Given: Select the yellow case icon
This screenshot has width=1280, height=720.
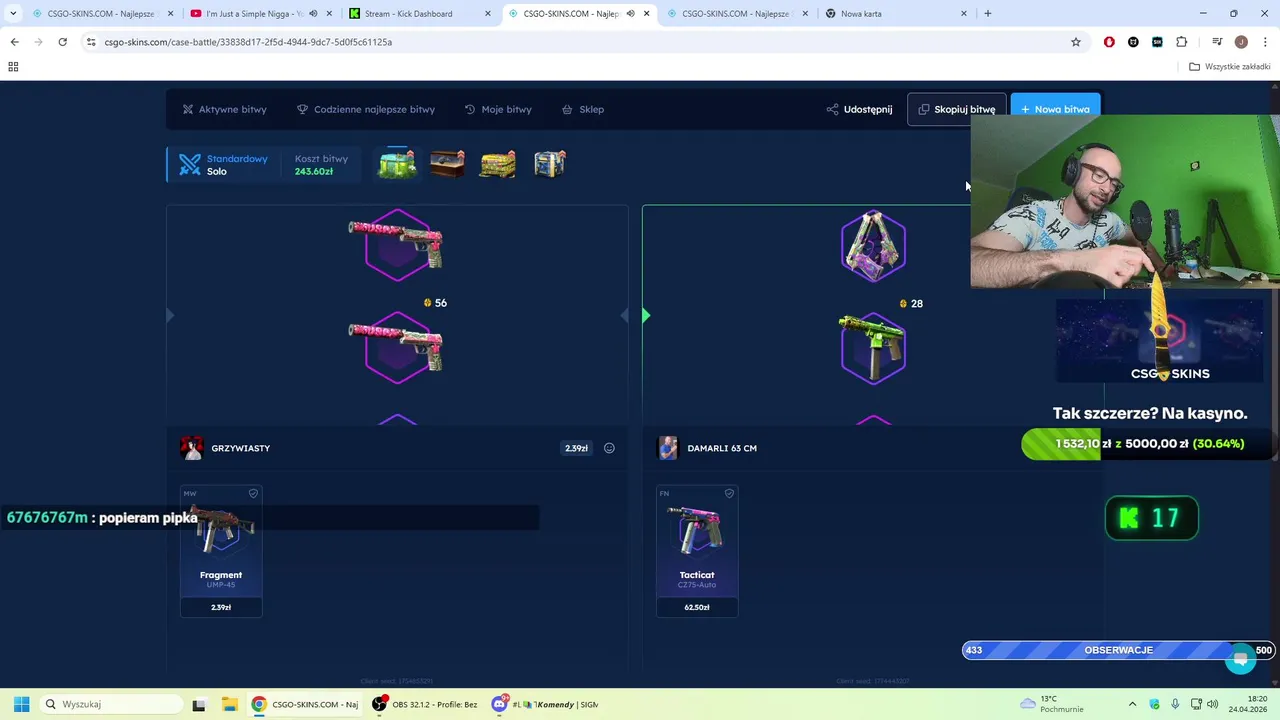Looking at the screenshot, I should (x=498, y=163).
